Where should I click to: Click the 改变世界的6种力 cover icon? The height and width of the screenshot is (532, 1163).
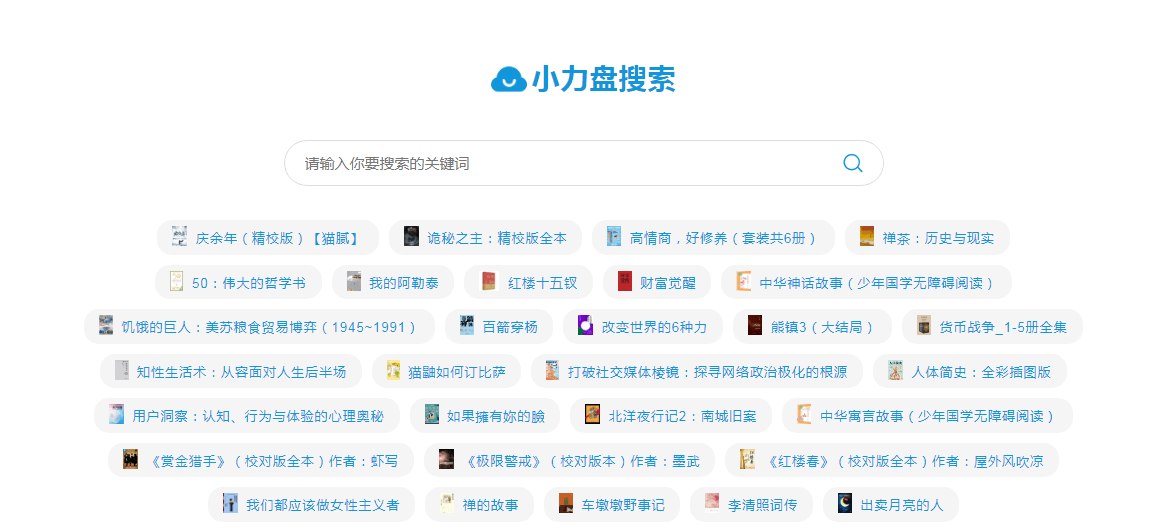coord(586,326)
